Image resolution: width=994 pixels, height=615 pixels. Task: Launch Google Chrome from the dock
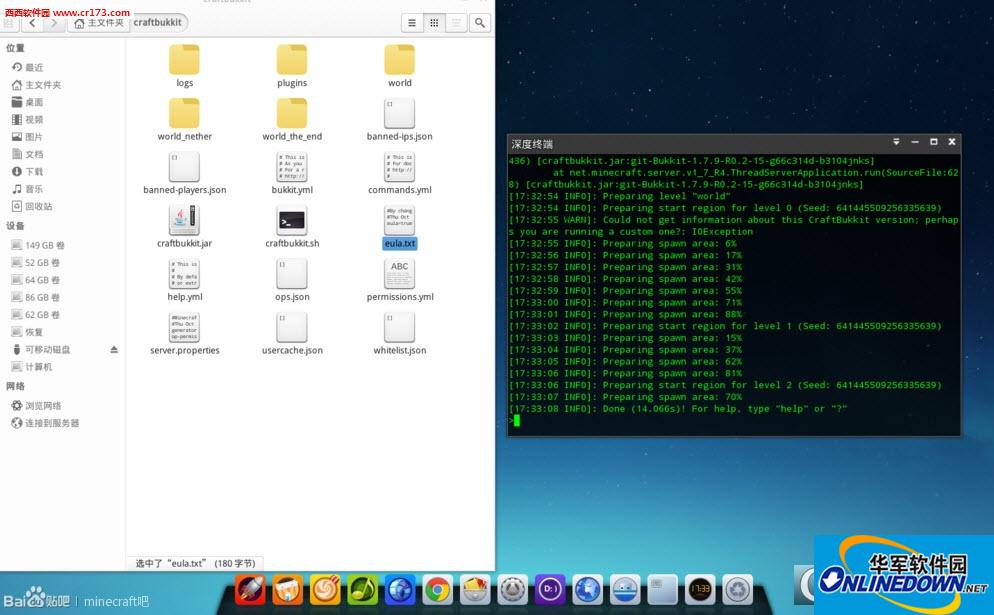click(436, 590)
